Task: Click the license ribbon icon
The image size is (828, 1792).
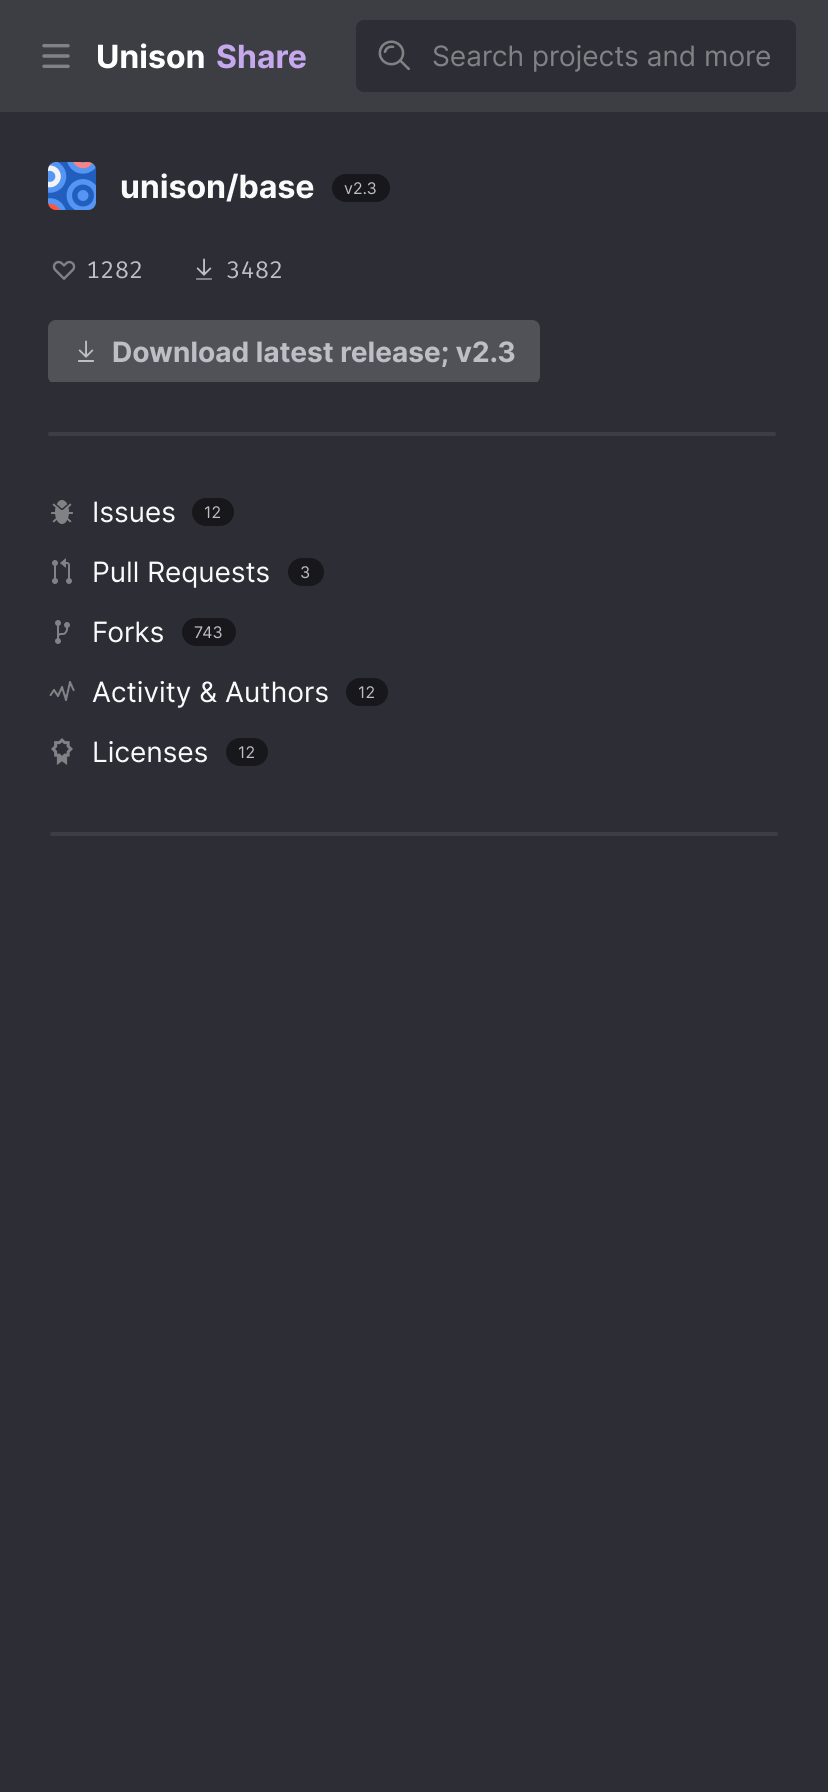Action: coord(61,751)
